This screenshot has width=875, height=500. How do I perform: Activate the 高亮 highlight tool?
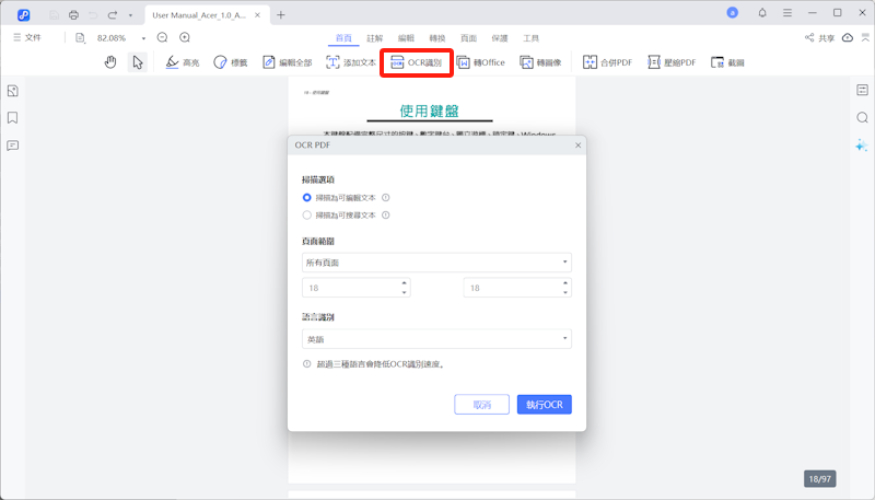[x=182, y=62]
